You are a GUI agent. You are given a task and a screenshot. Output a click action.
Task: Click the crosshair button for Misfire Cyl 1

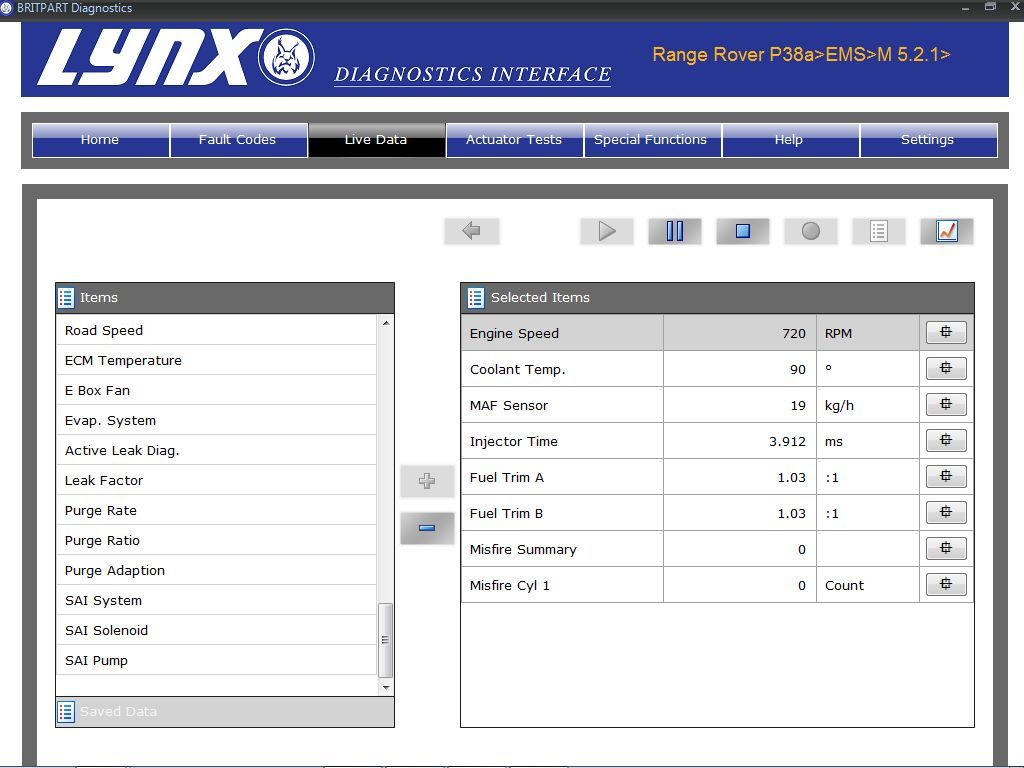tap(946, 584)
